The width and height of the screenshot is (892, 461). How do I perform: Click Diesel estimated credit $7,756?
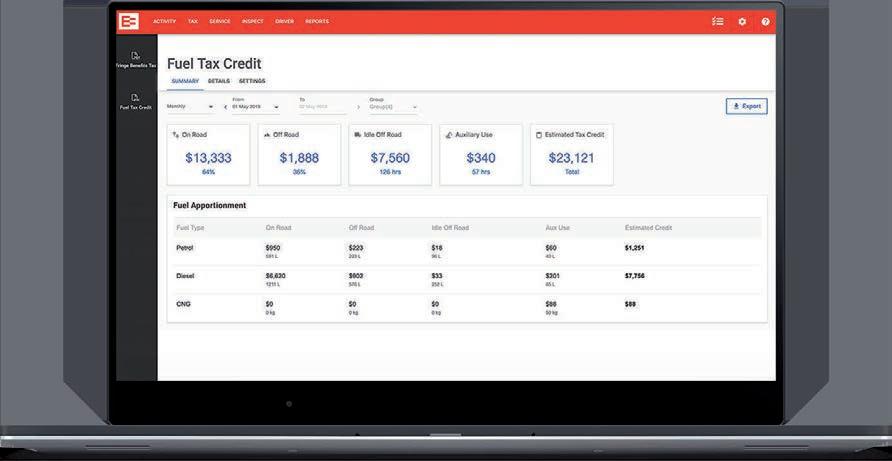point(634,276)
